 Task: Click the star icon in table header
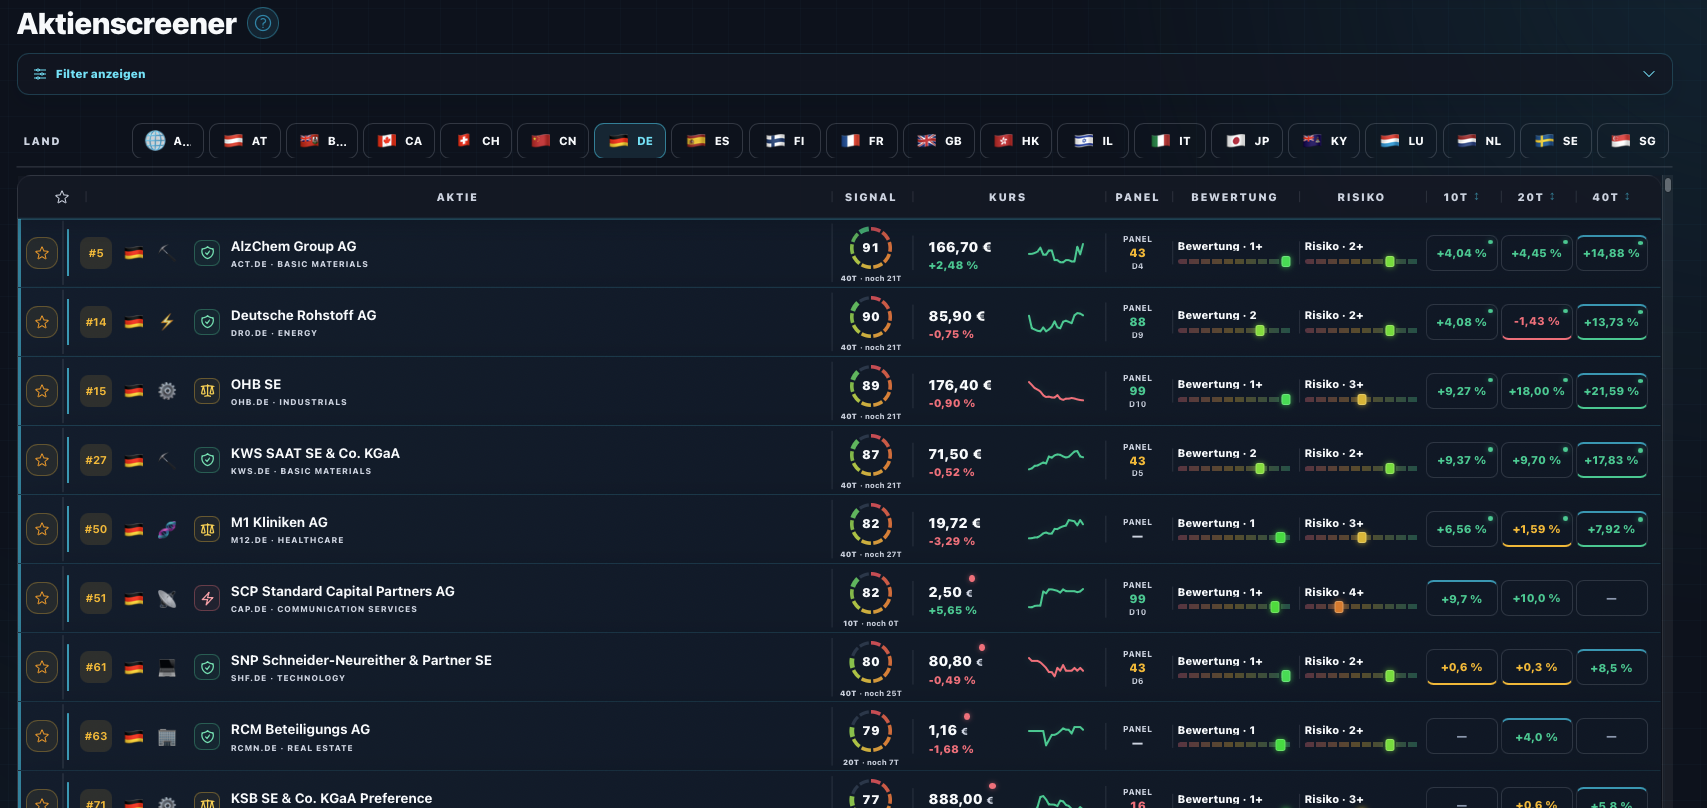62,197
